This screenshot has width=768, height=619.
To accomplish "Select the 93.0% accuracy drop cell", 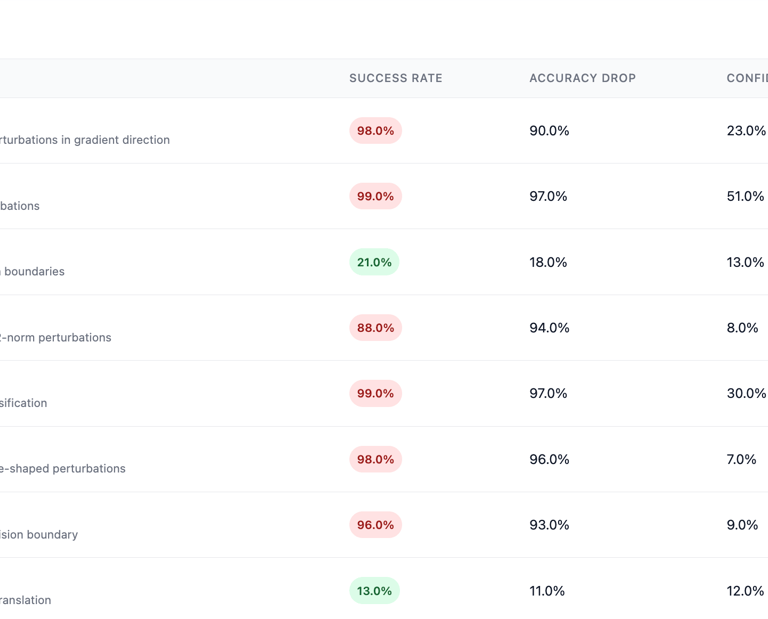I will pos(549,525).
